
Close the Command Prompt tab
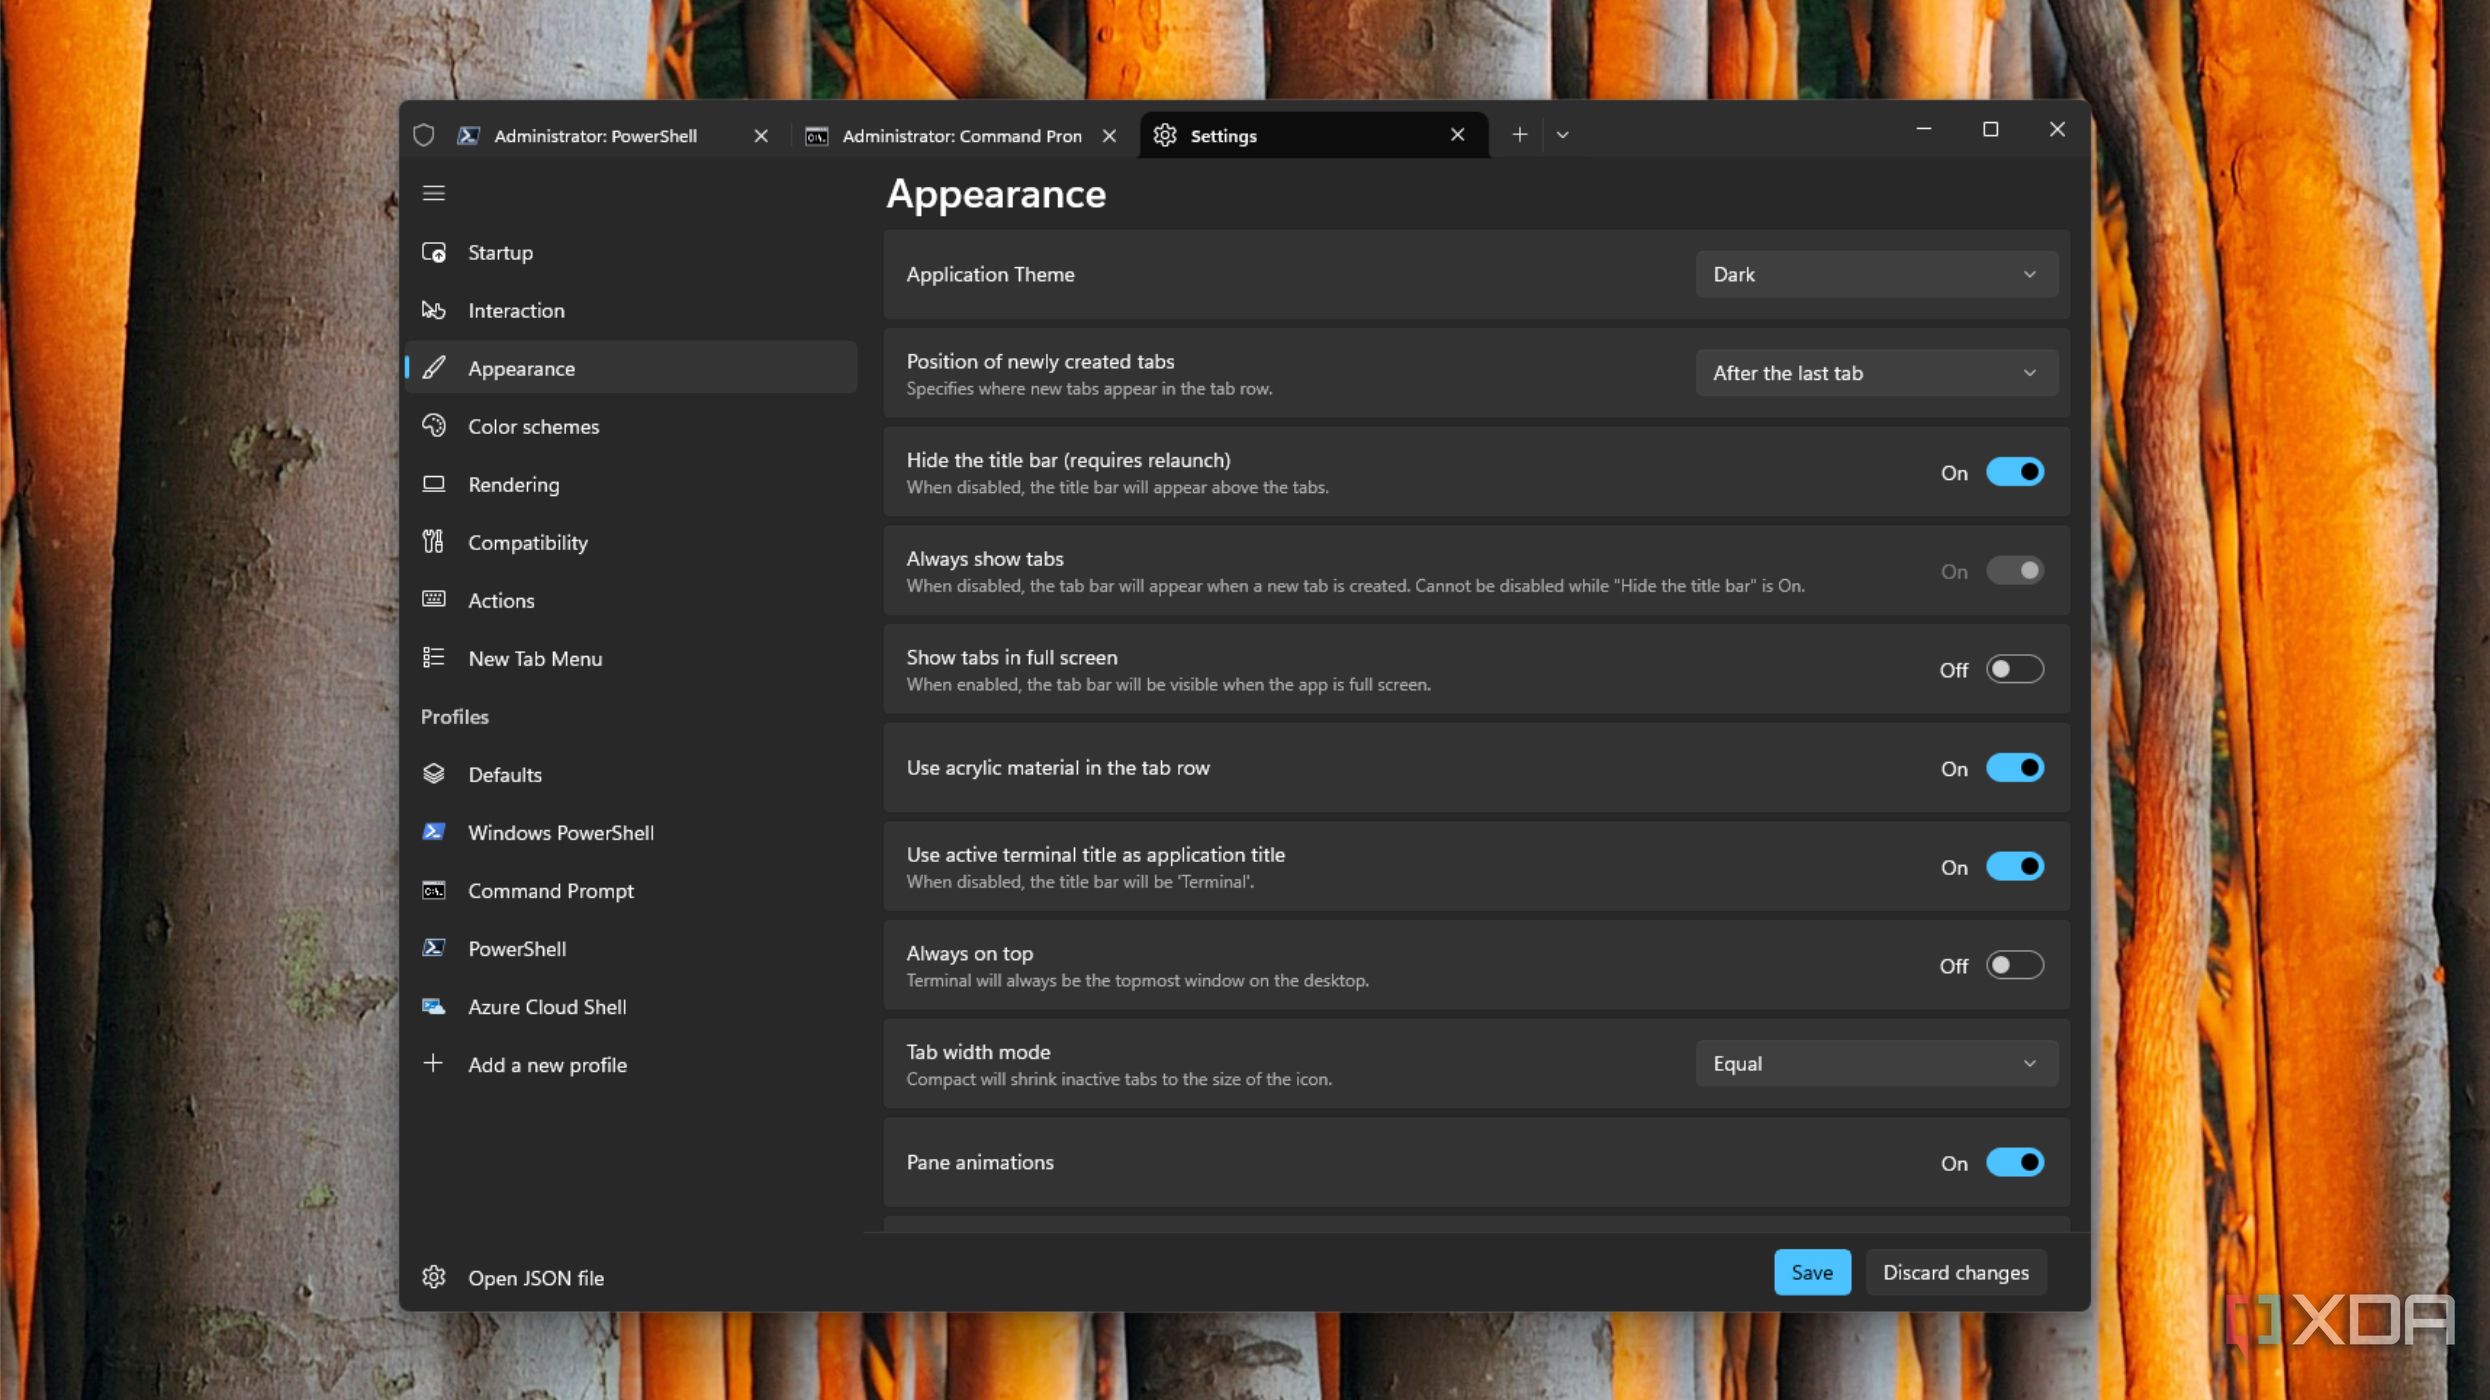1109,135
